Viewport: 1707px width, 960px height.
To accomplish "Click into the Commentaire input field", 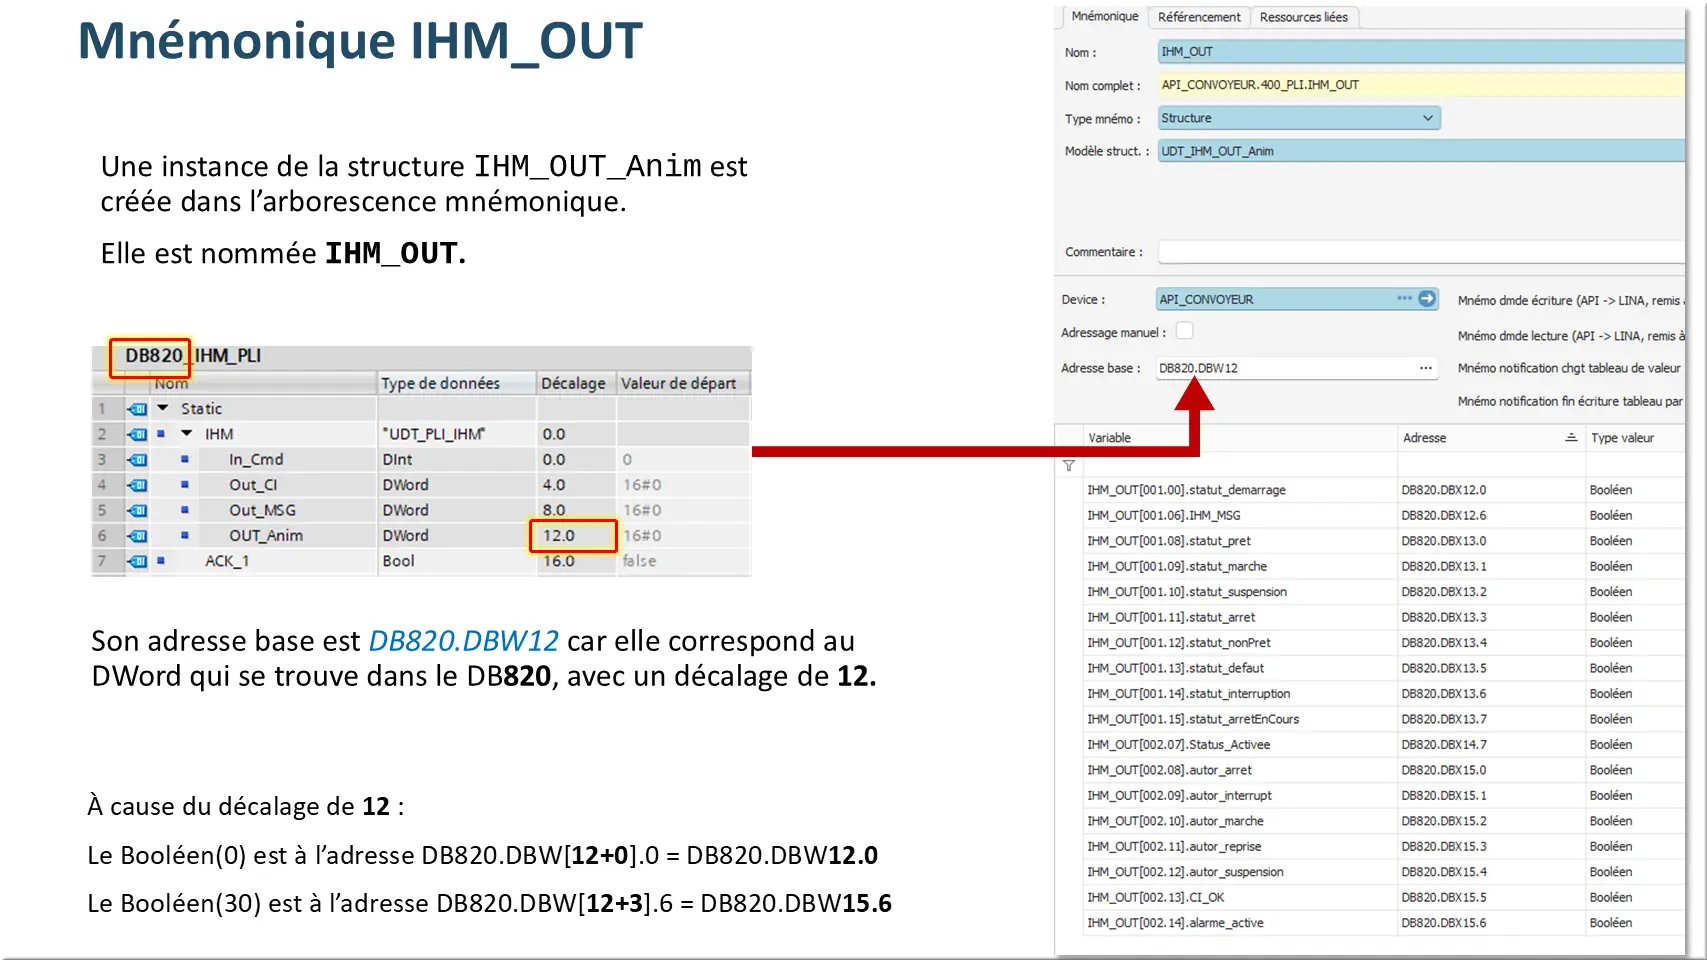I will click(x=1420, y=252).
